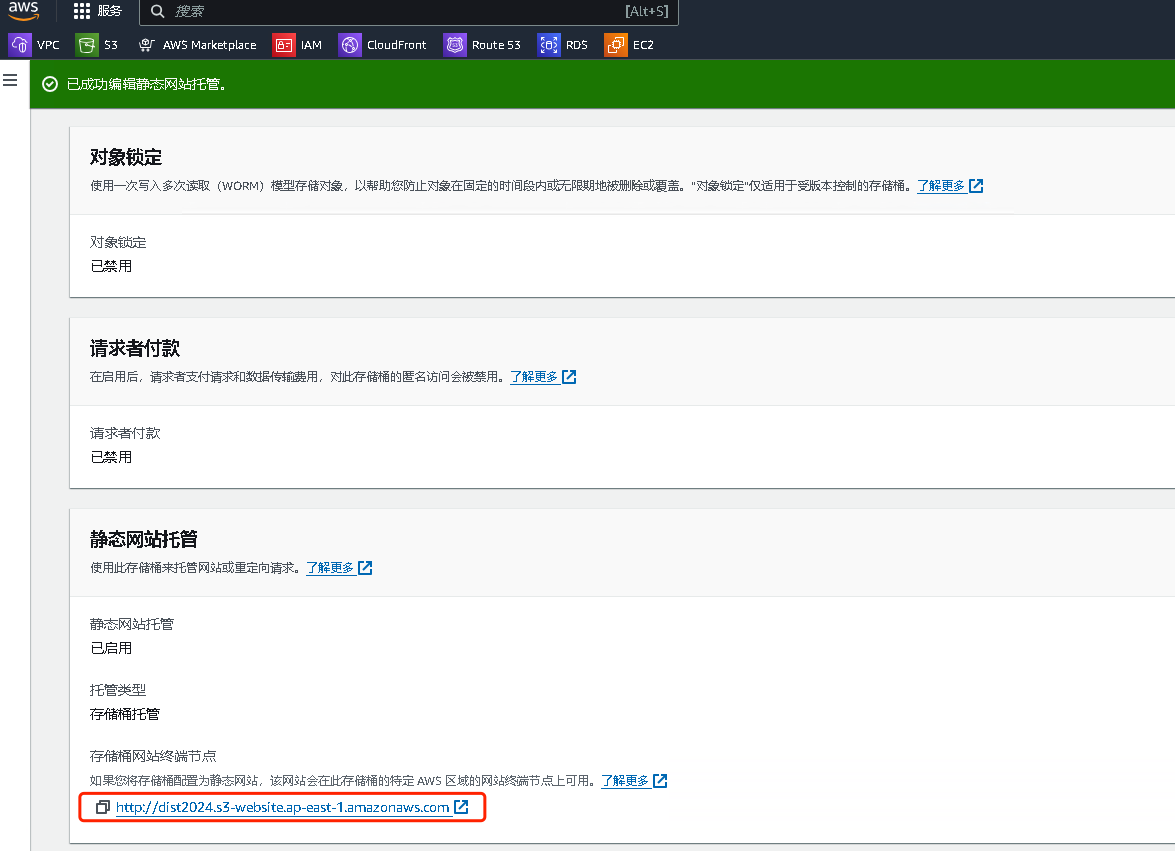Select the 对象锁定 section heading
Viewport: 1175px width, 851px height.
126,157
